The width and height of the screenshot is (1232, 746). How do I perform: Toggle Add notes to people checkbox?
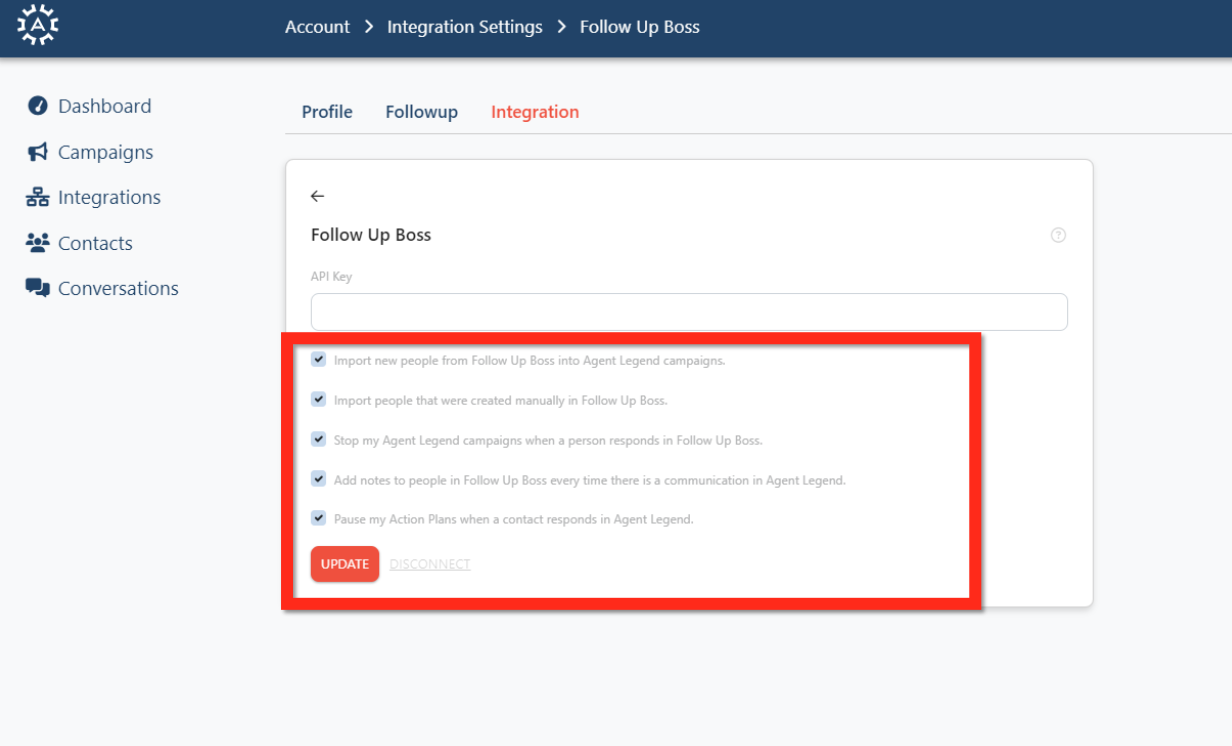tap(318, 479)
